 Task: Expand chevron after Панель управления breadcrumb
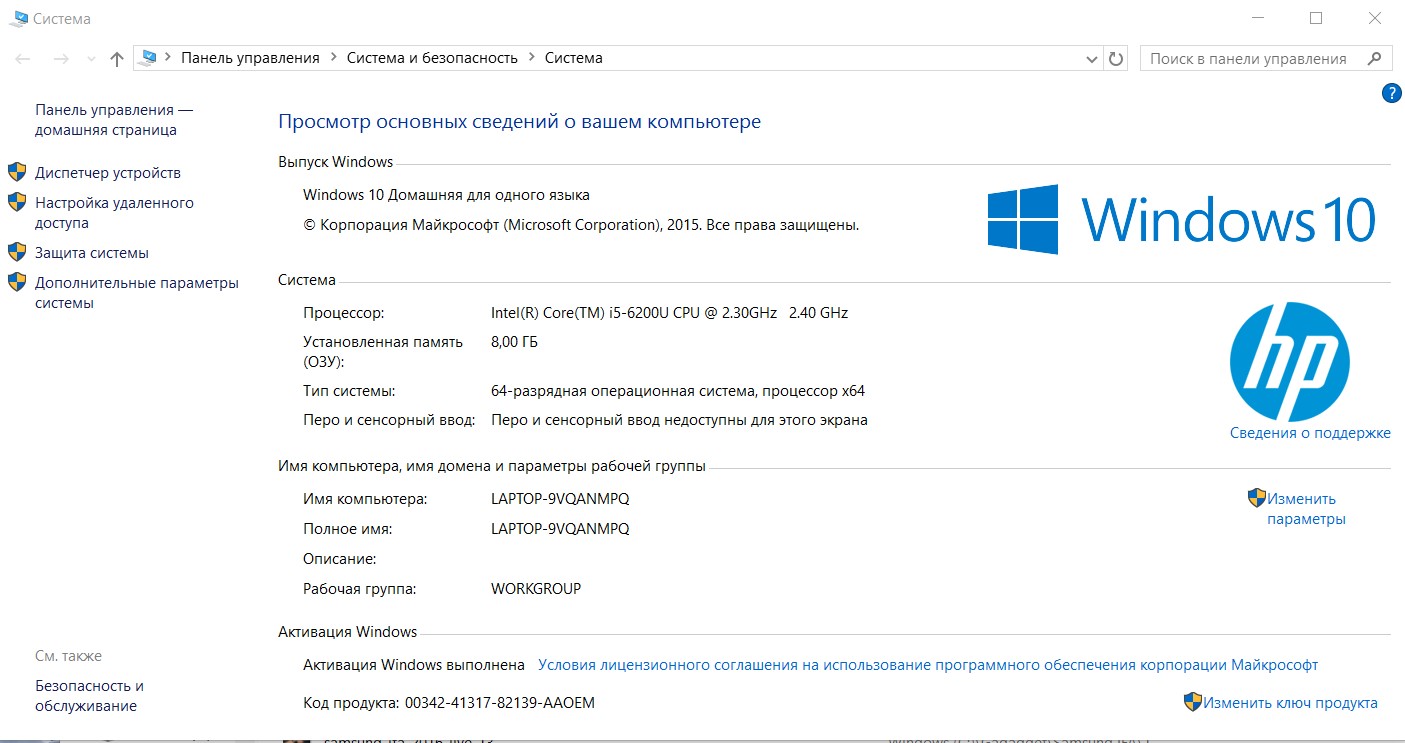(x=333, y=58)
